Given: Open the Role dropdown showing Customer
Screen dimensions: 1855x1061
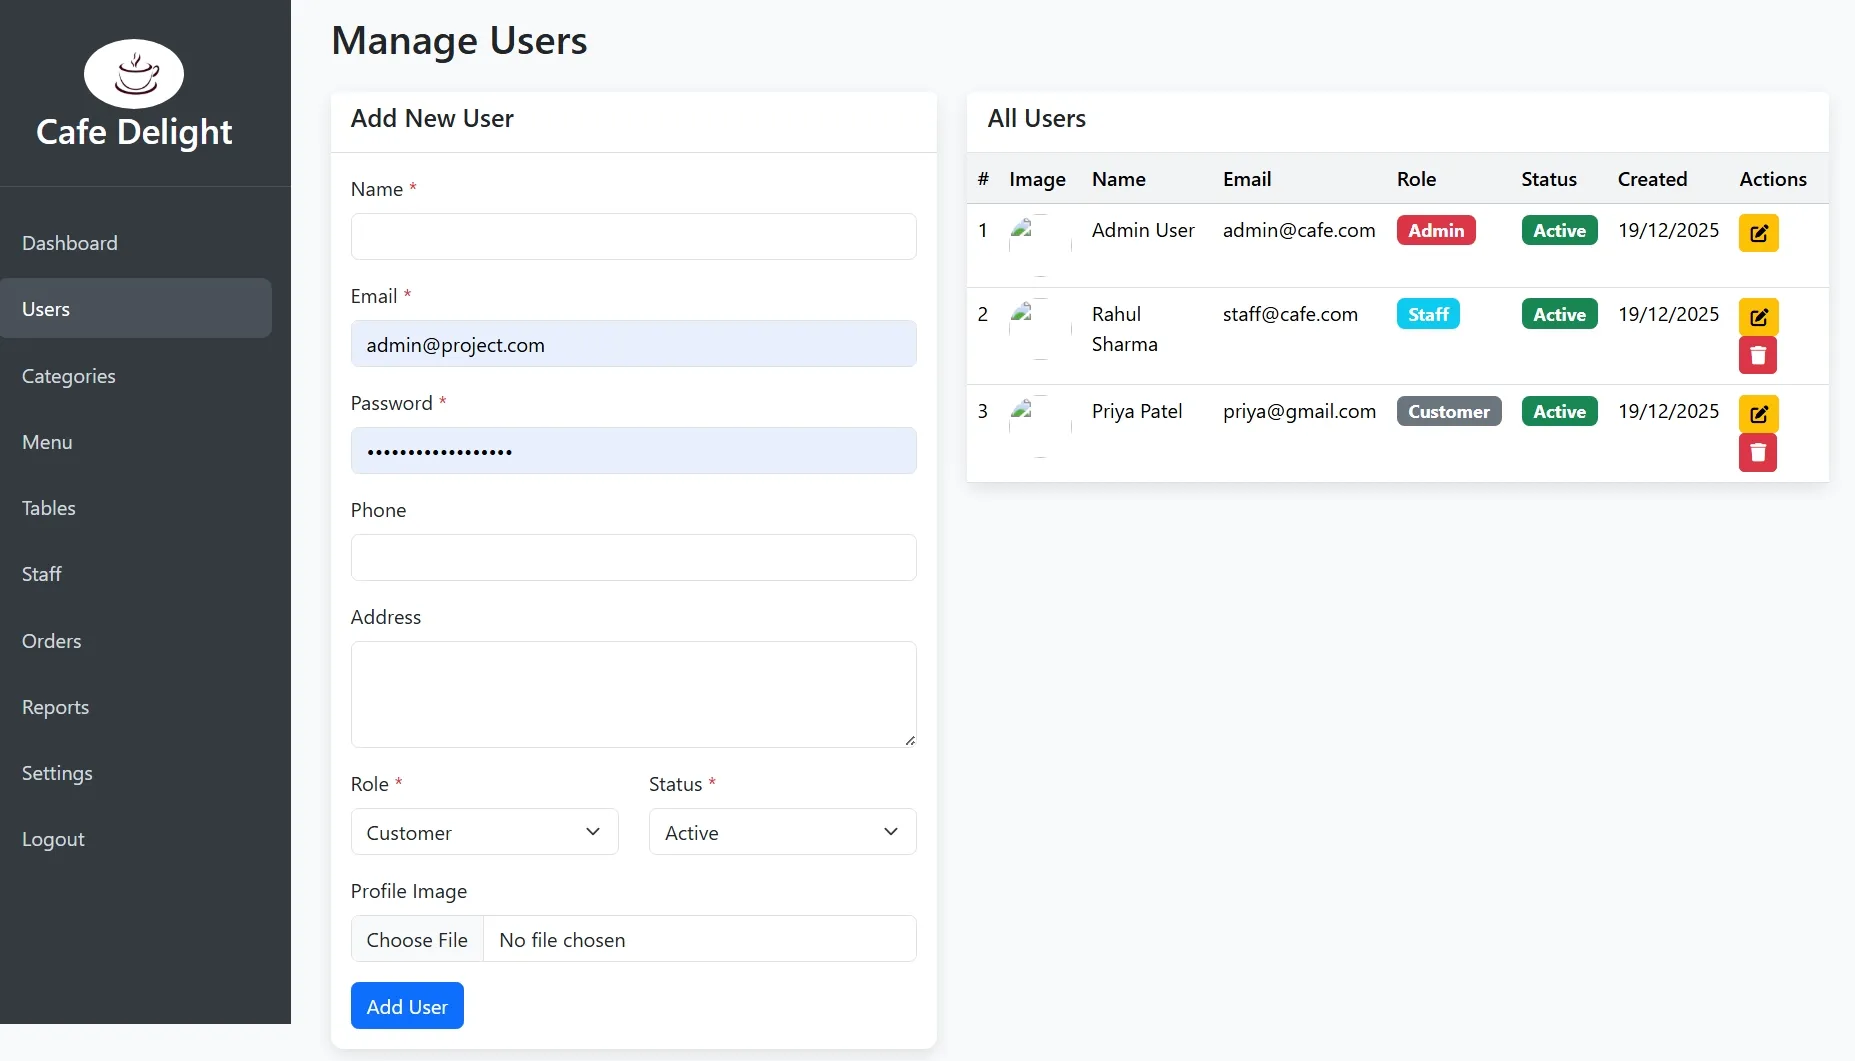Looking at the screenshot, I should (484, 831).
